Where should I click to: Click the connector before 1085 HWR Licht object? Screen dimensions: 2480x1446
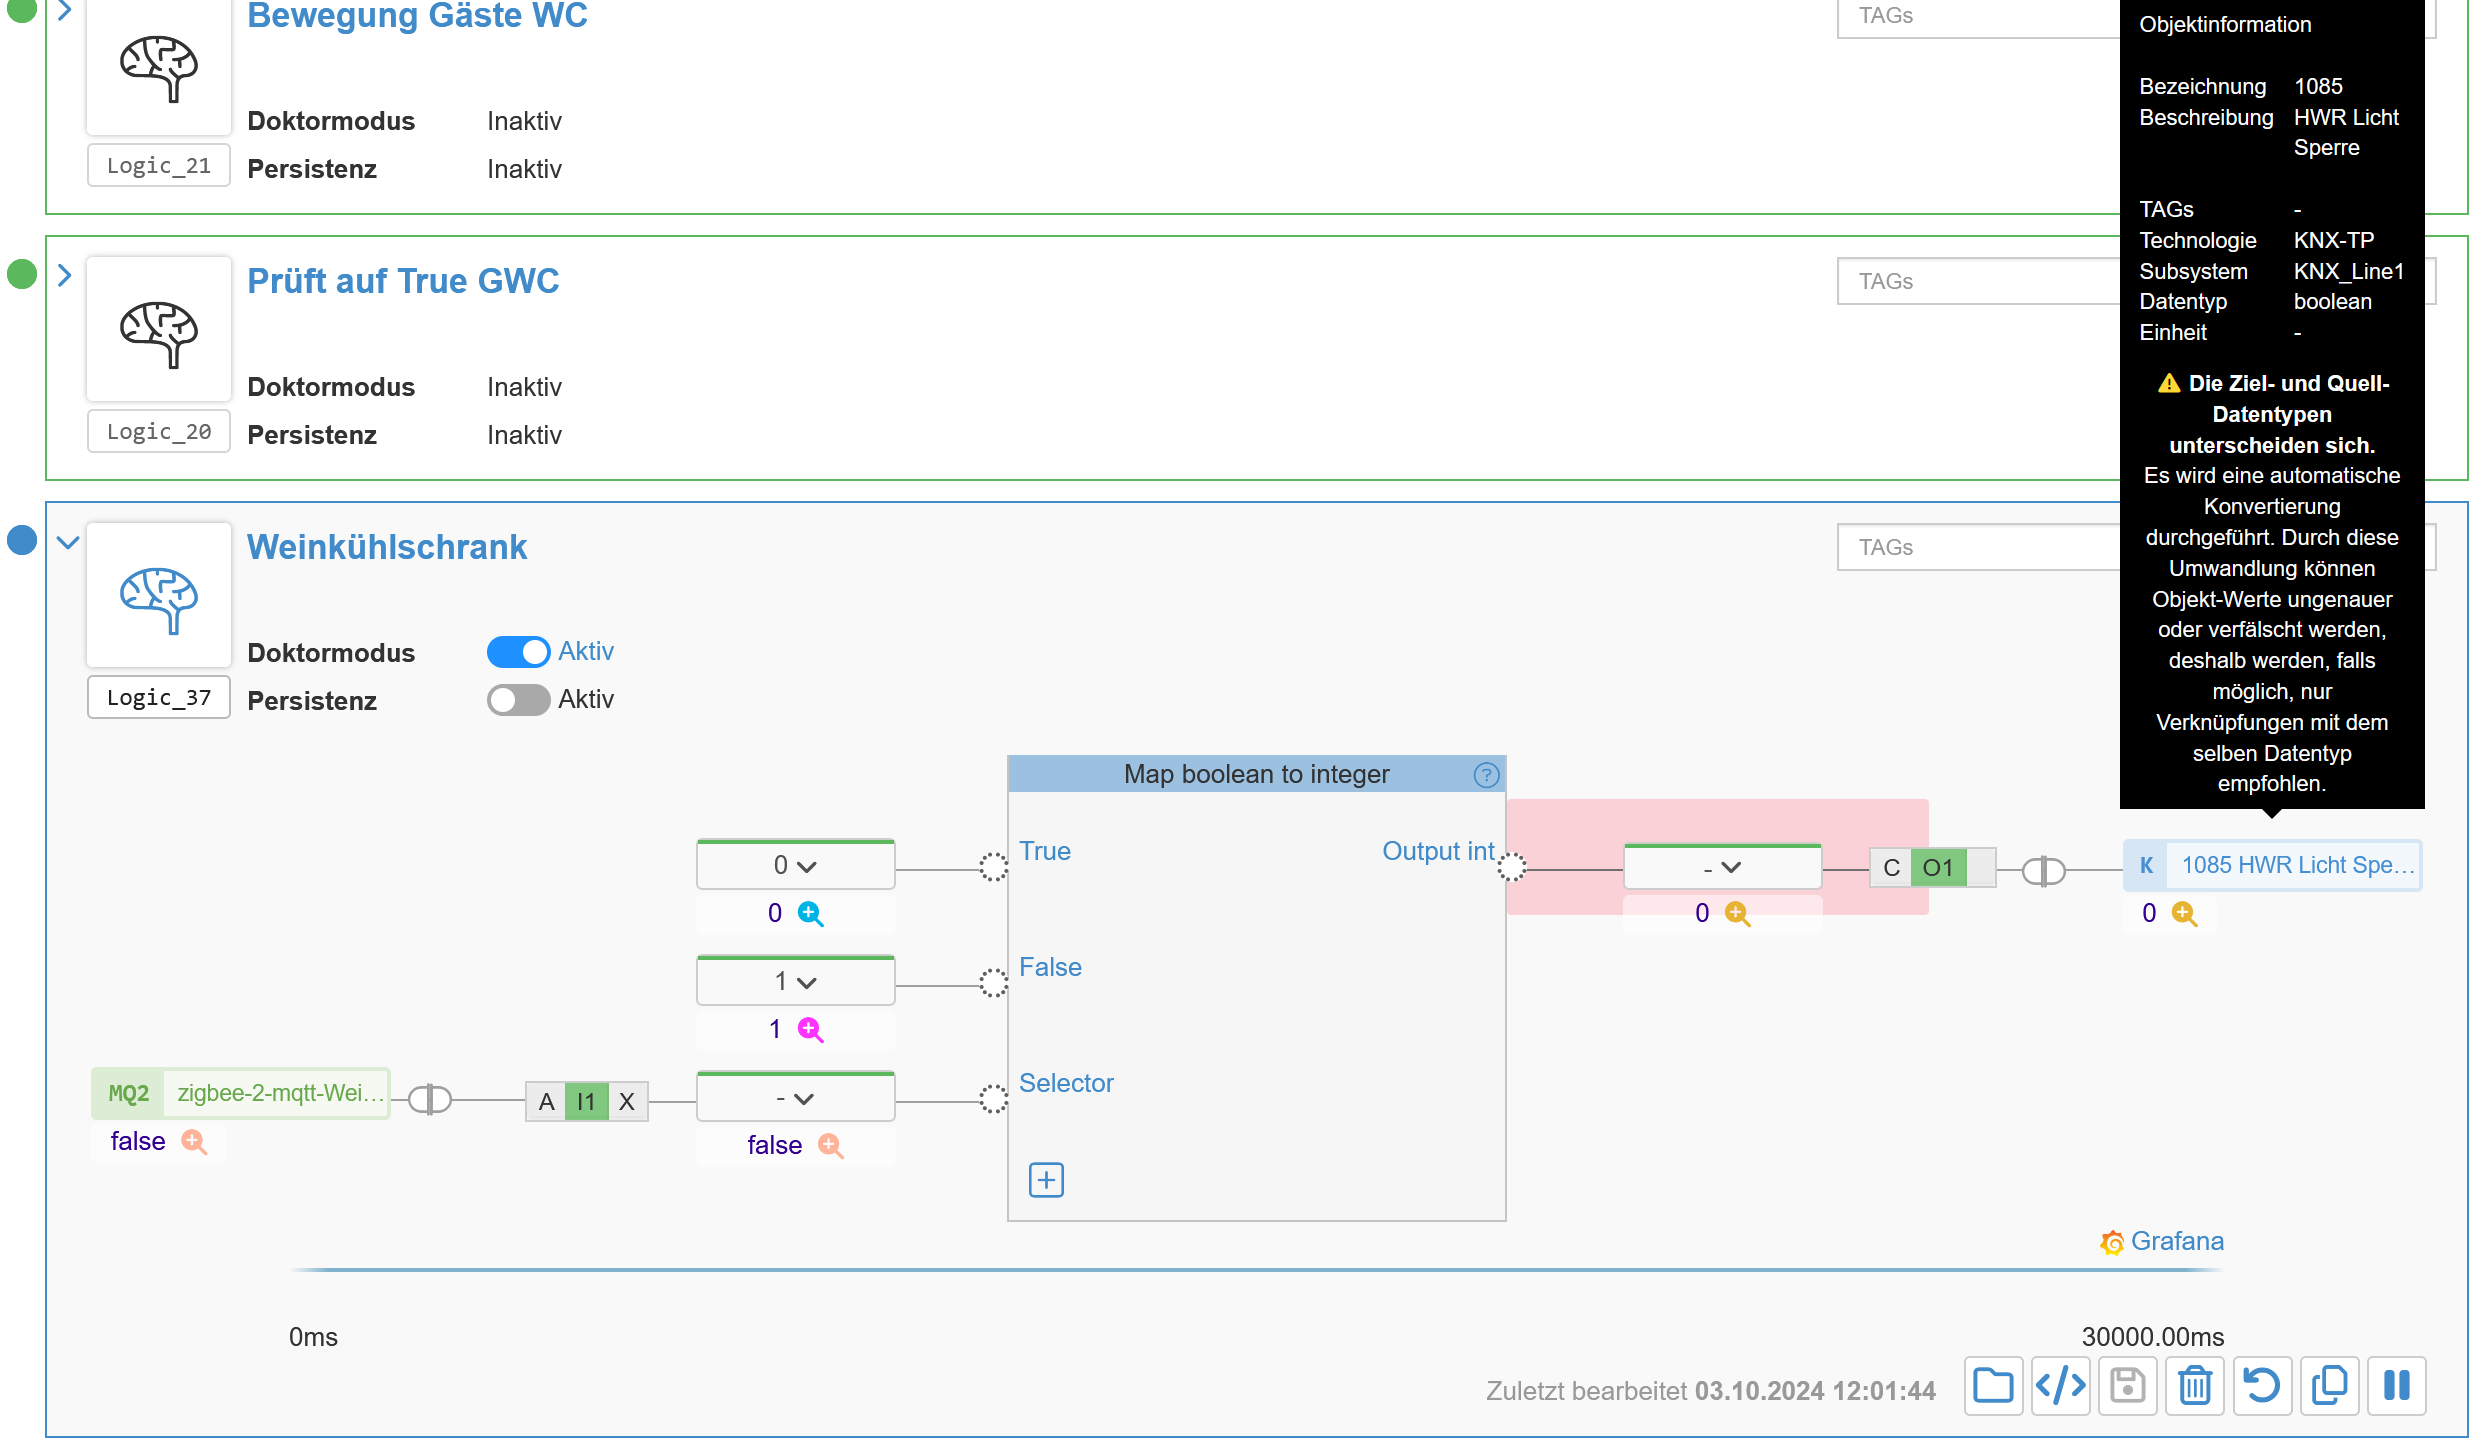point(2043,871)
